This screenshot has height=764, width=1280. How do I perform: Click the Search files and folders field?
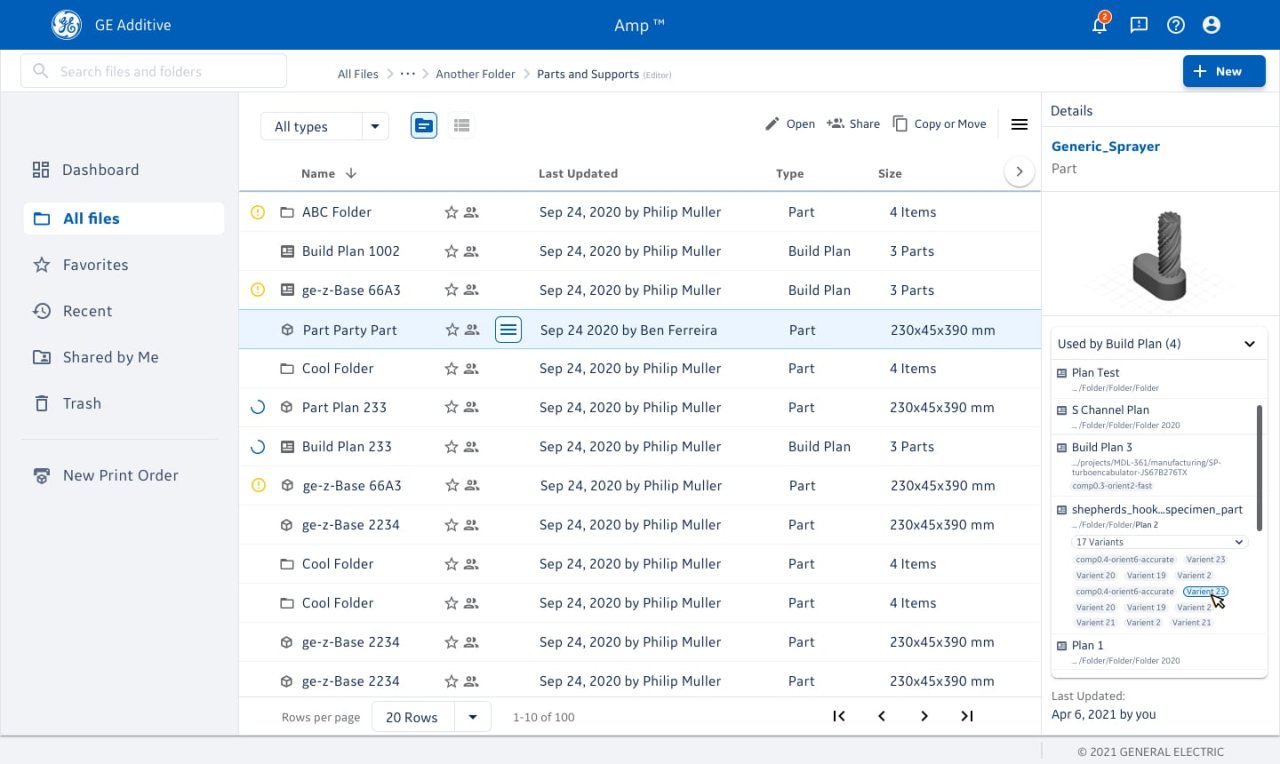154,71
